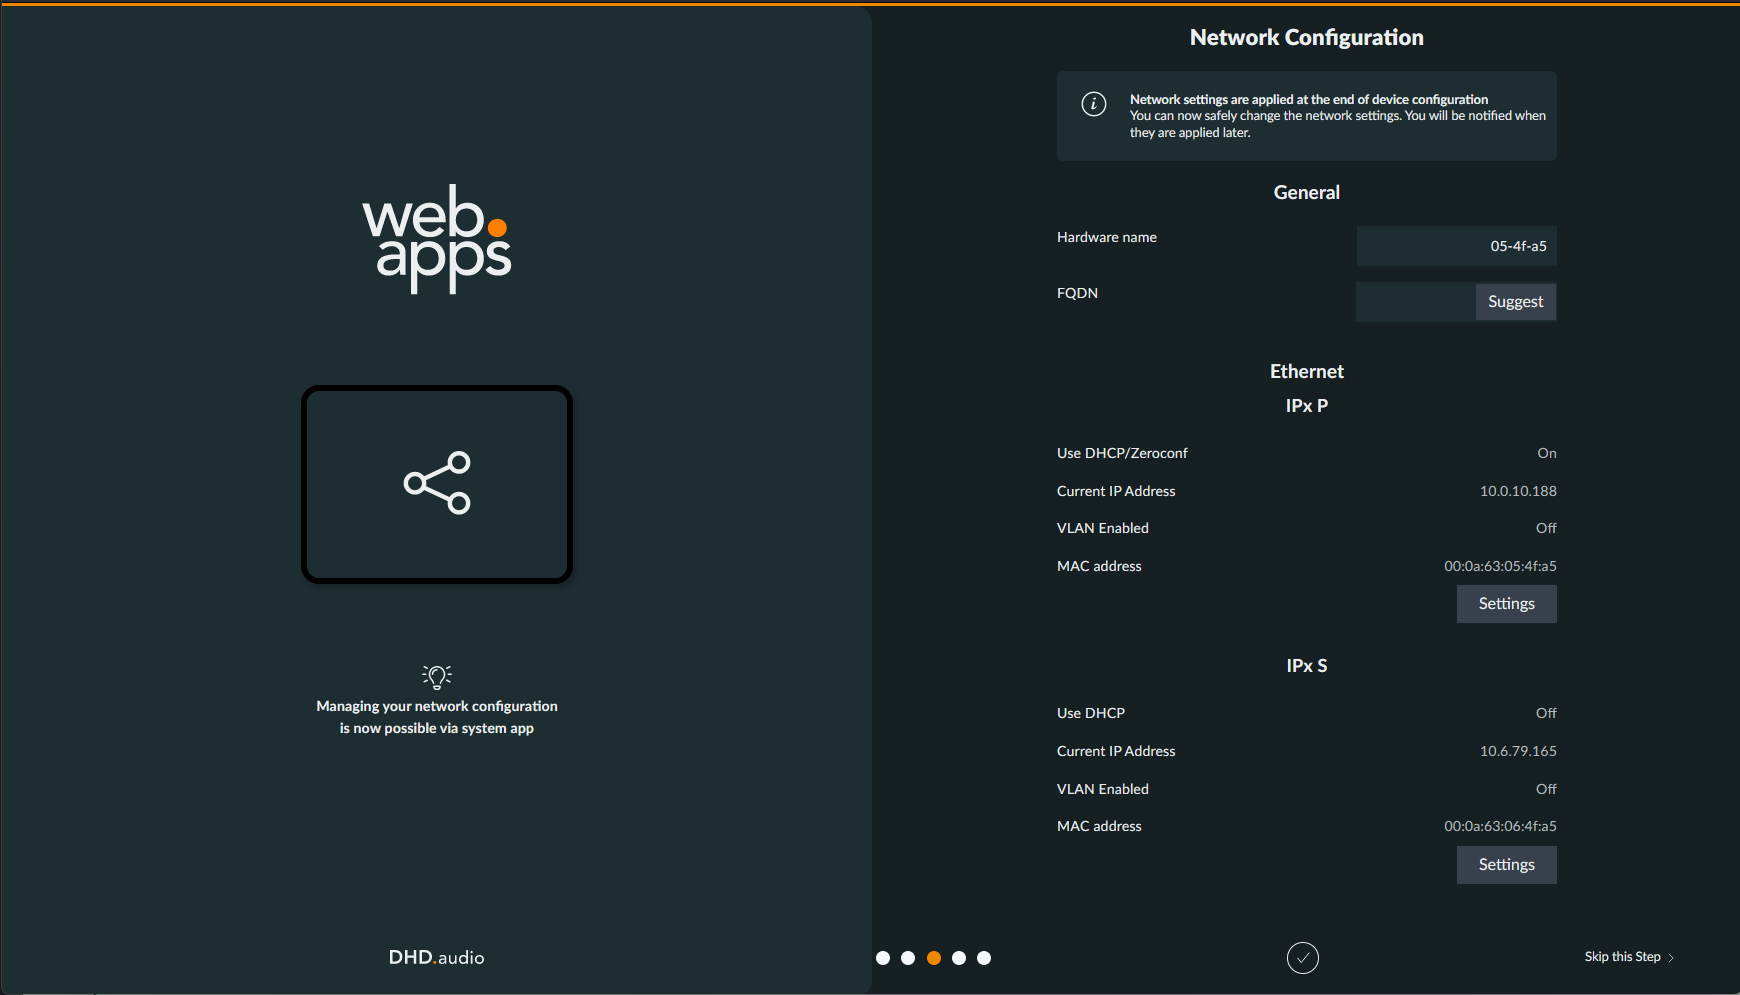1740x995 pixels.
Task: Click the web apps logo
Action: pos(437,239)
